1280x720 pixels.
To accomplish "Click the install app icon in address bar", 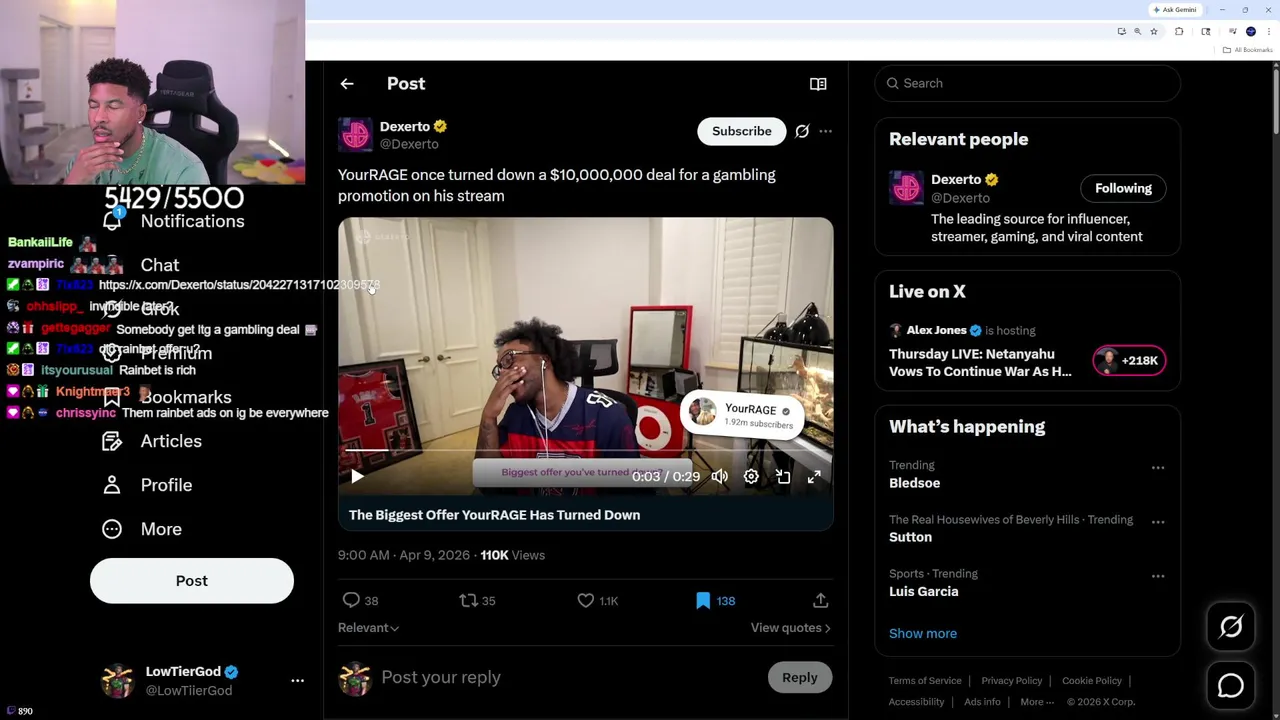I will click(x=1122, y=32).
